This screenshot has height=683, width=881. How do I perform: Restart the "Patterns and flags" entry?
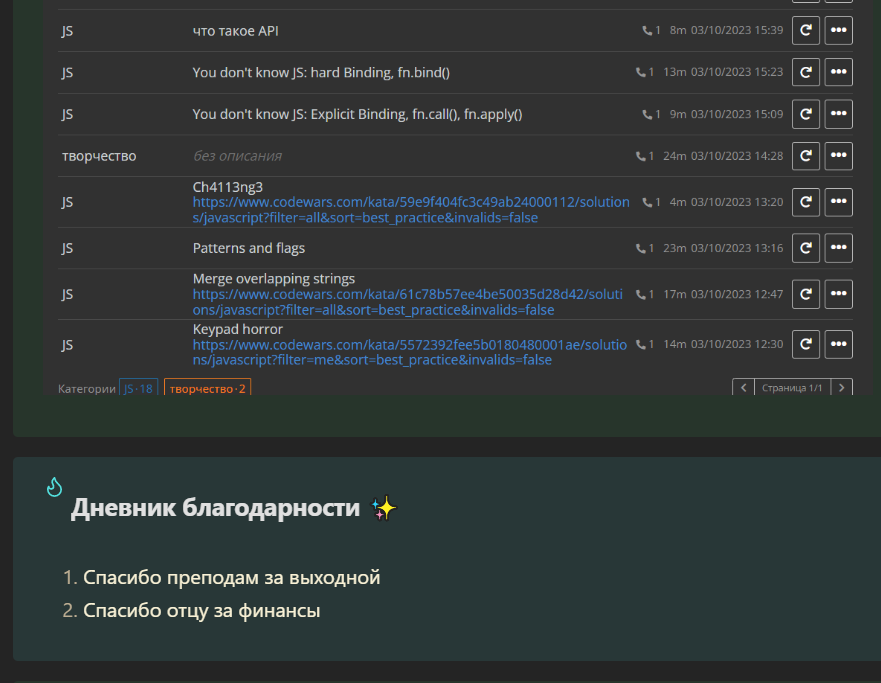pos(806,248)
